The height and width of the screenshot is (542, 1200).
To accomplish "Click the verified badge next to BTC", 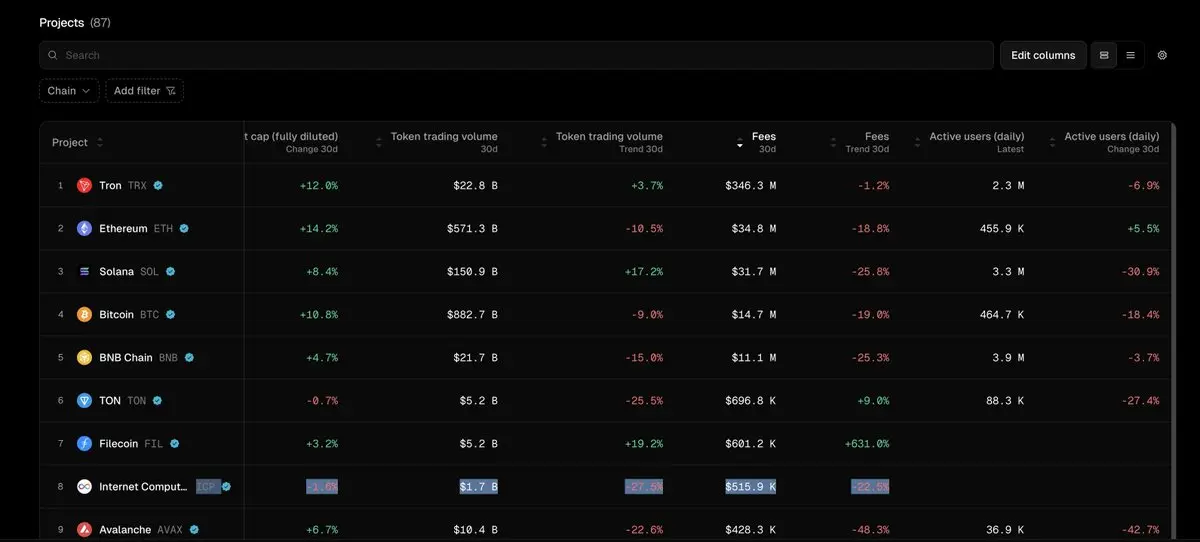I will click(170, 314).
